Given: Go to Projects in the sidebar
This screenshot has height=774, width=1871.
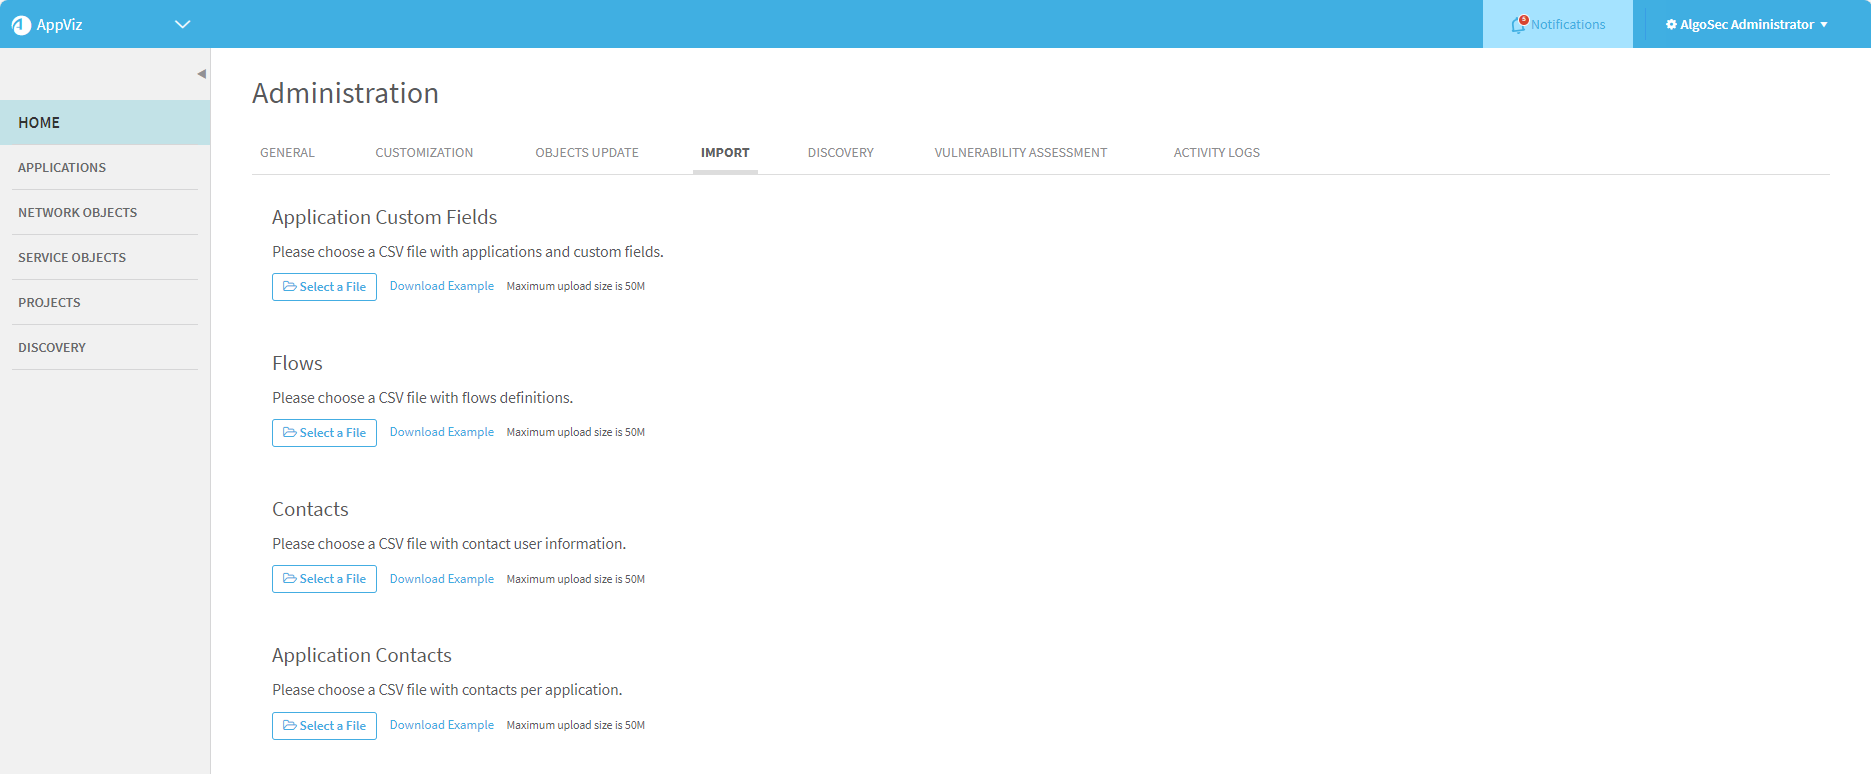Looking at the screenshot, I should point(49,303).
